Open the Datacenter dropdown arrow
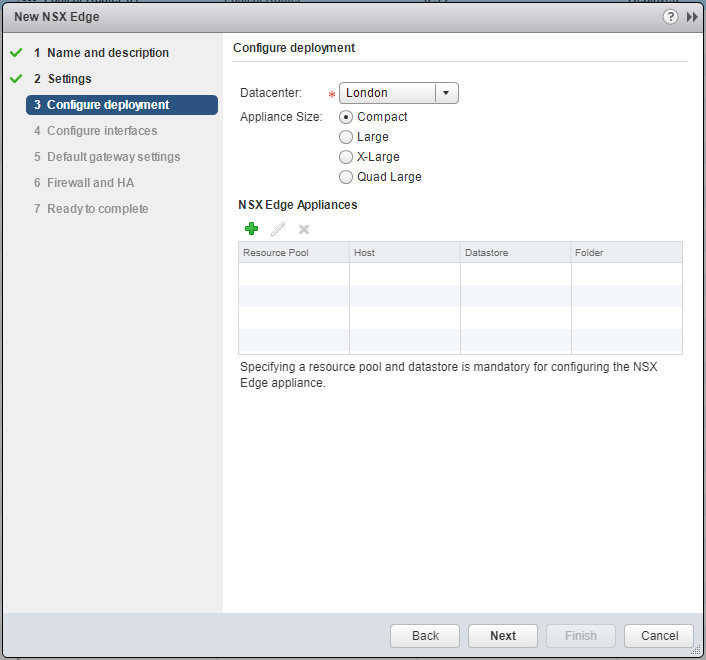This screenshot has width=706, height=660. 446,93
